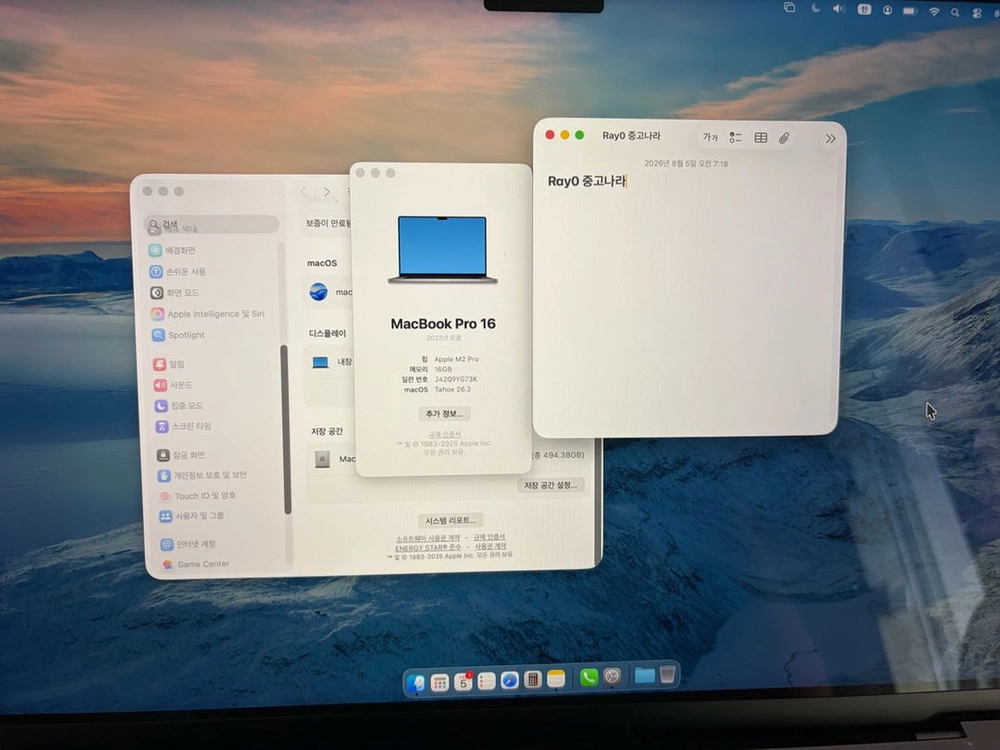Insert a table in Notes toolbar
Viewport: 1000px width, 750px height.
pos(760,137)
